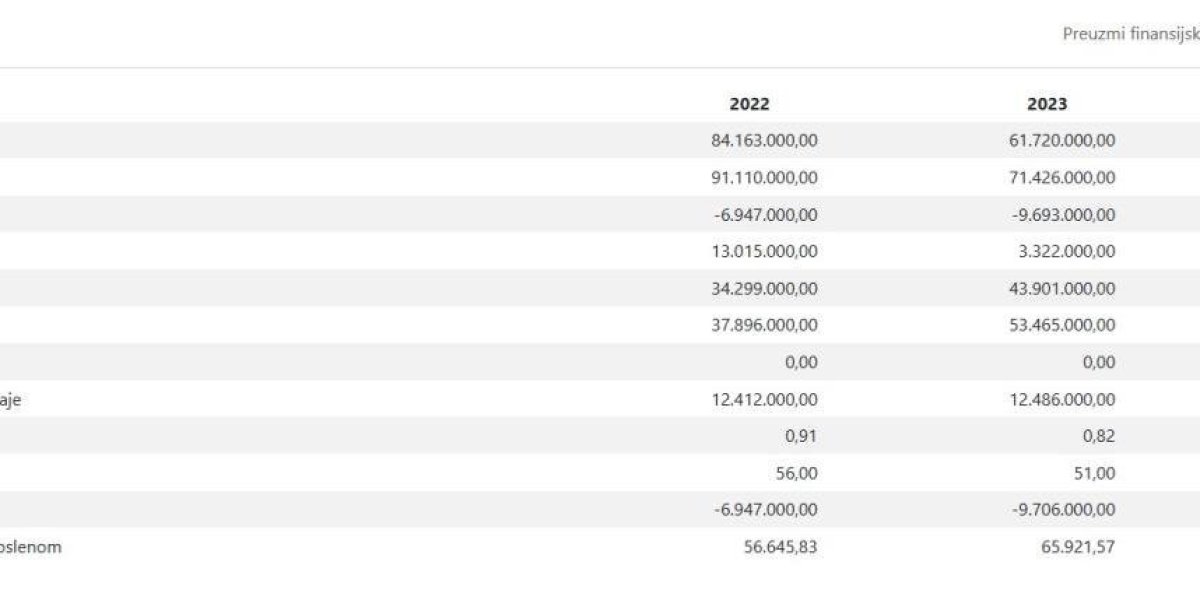
Task: Select the 65.921,57 cell
Action: tap(1076, 547)
